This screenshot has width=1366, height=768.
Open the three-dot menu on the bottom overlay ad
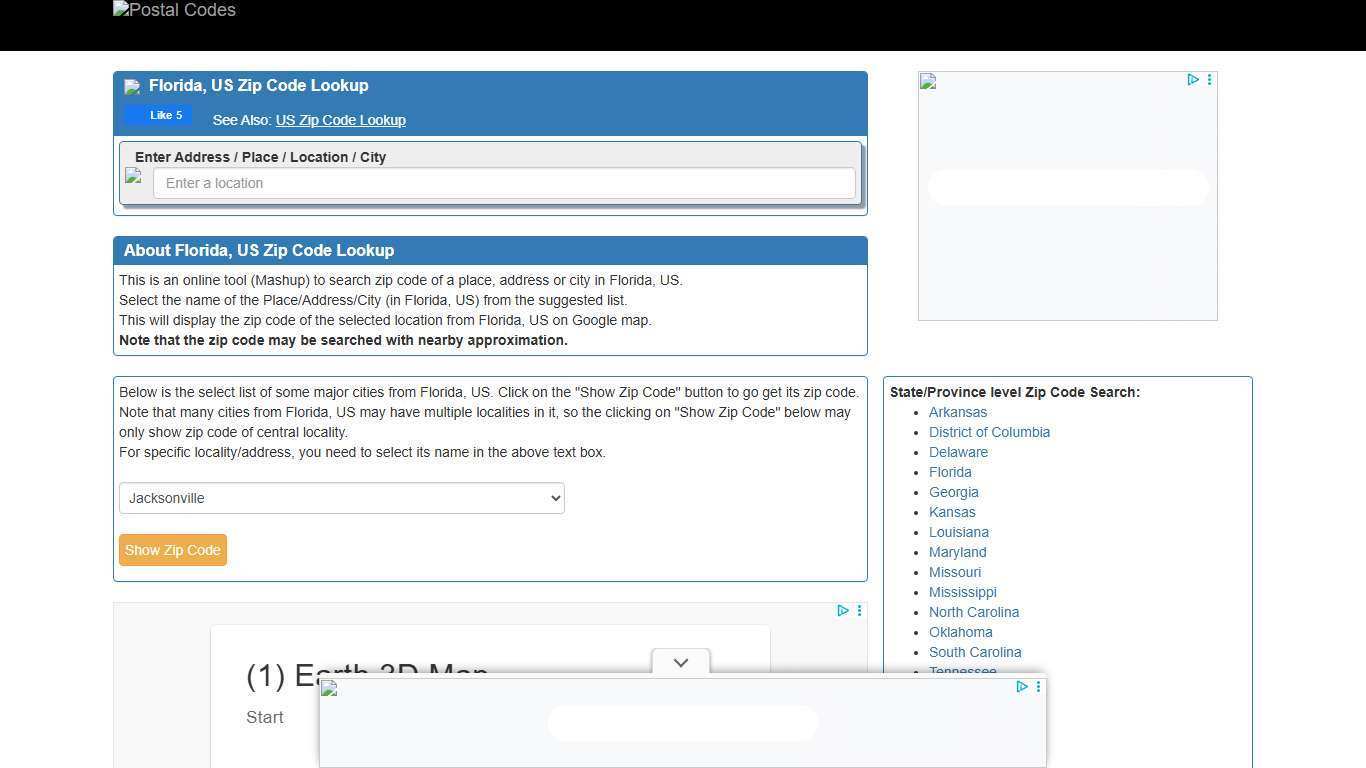coord(1038,687)
